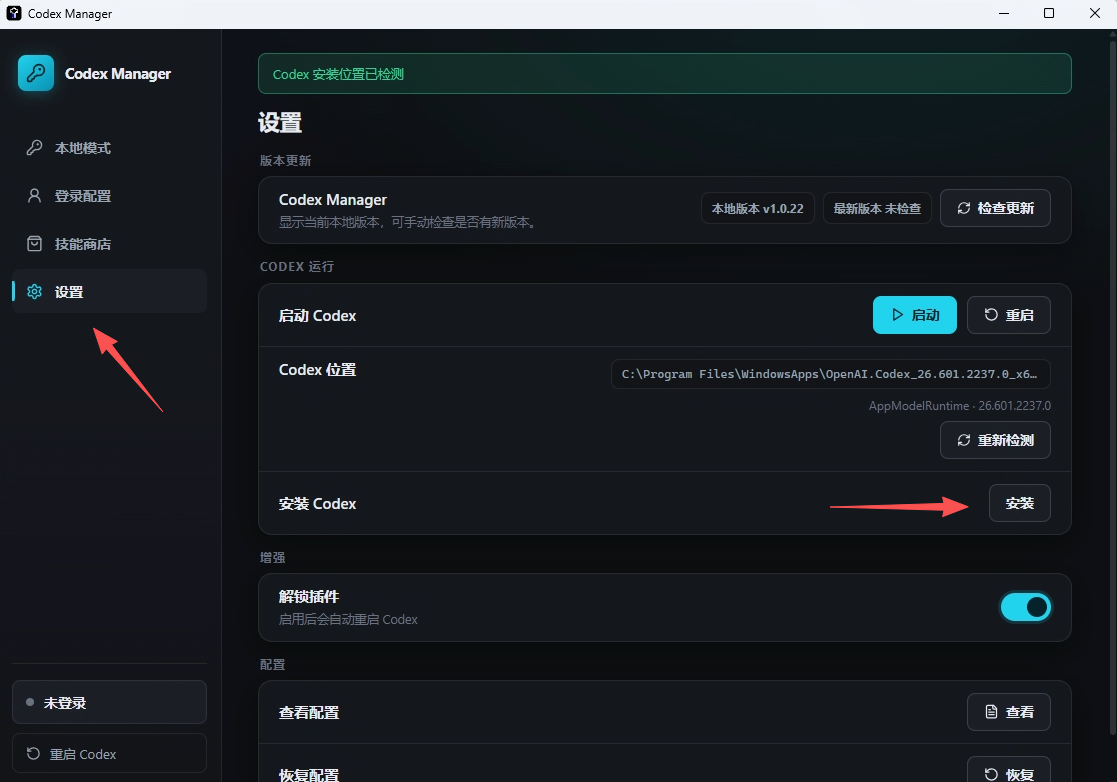Click the 安装 button for 安装 Codex

pos(1019,504)
